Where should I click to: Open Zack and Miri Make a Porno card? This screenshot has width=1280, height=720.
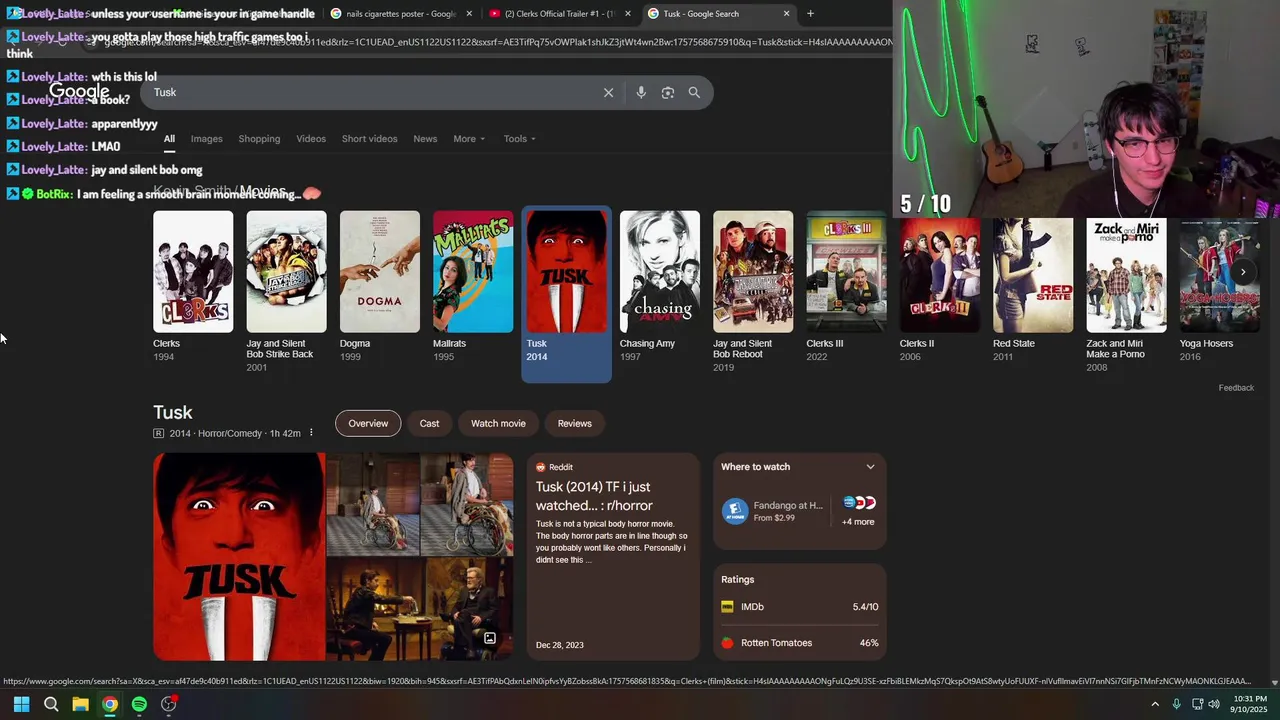tap(1126, 295)
